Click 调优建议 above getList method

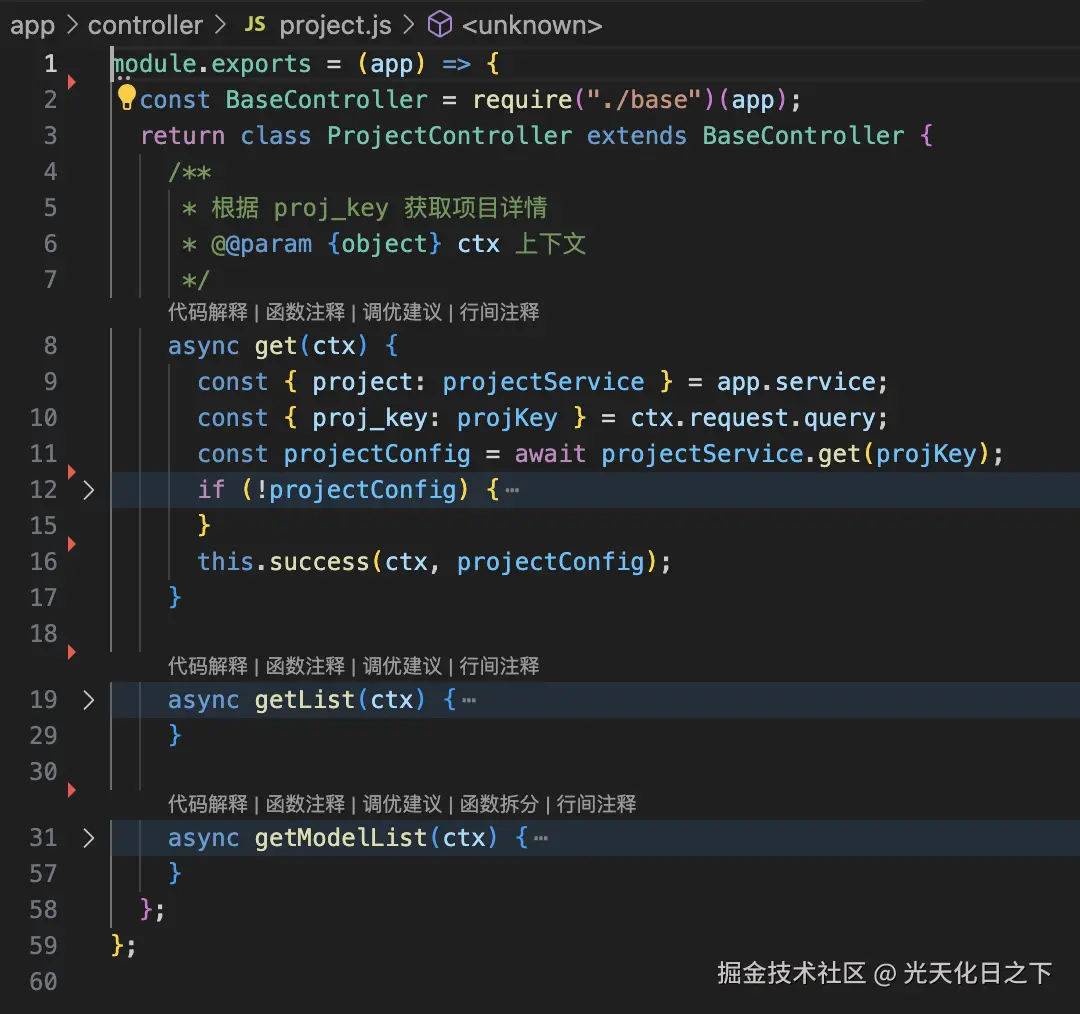(x=402, y=666)
